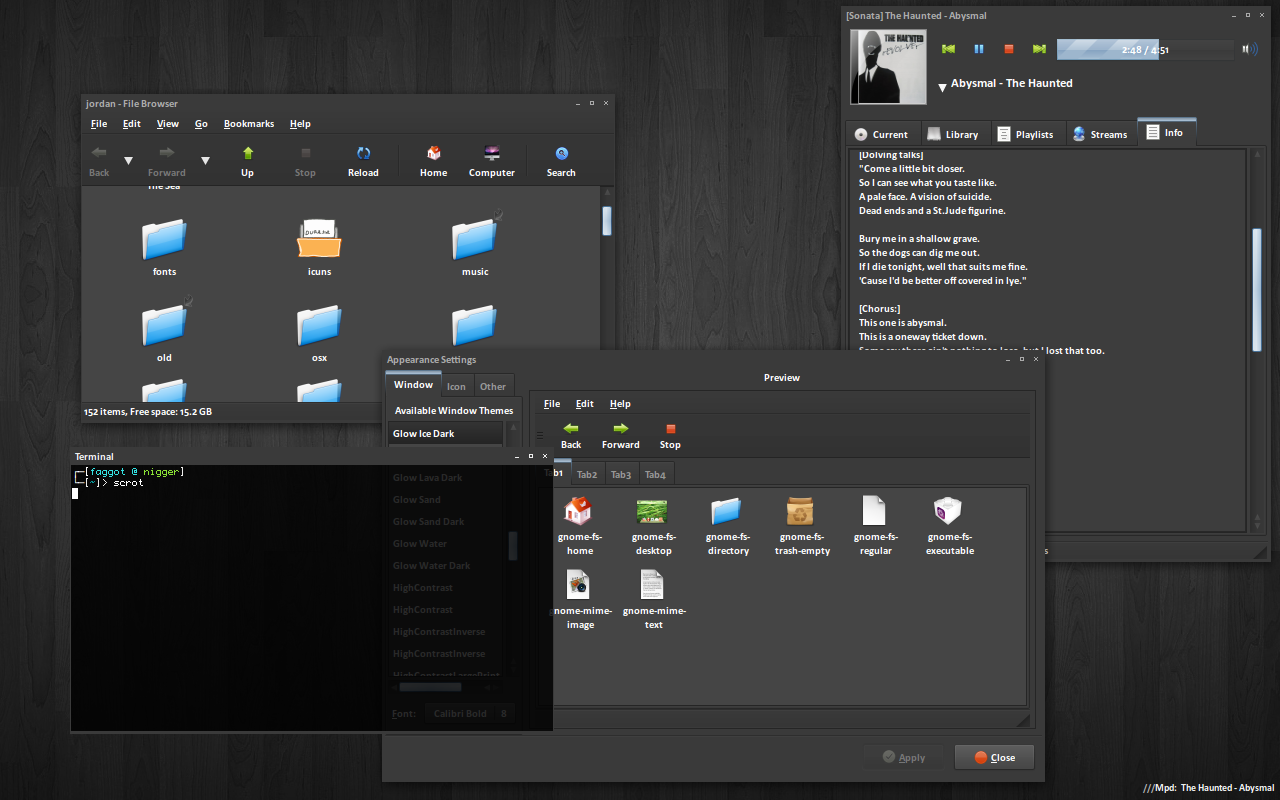Open the Streams tab in Sonata
Viewport: 1280px width, 800px height.
[1100, 134]
